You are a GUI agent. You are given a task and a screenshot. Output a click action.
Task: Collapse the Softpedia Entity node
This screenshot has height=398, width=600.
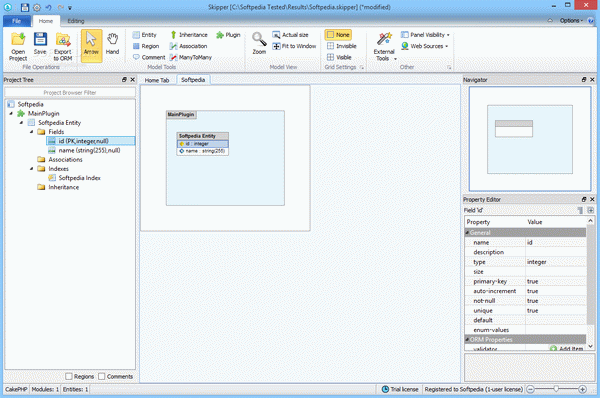click(21, 123)
